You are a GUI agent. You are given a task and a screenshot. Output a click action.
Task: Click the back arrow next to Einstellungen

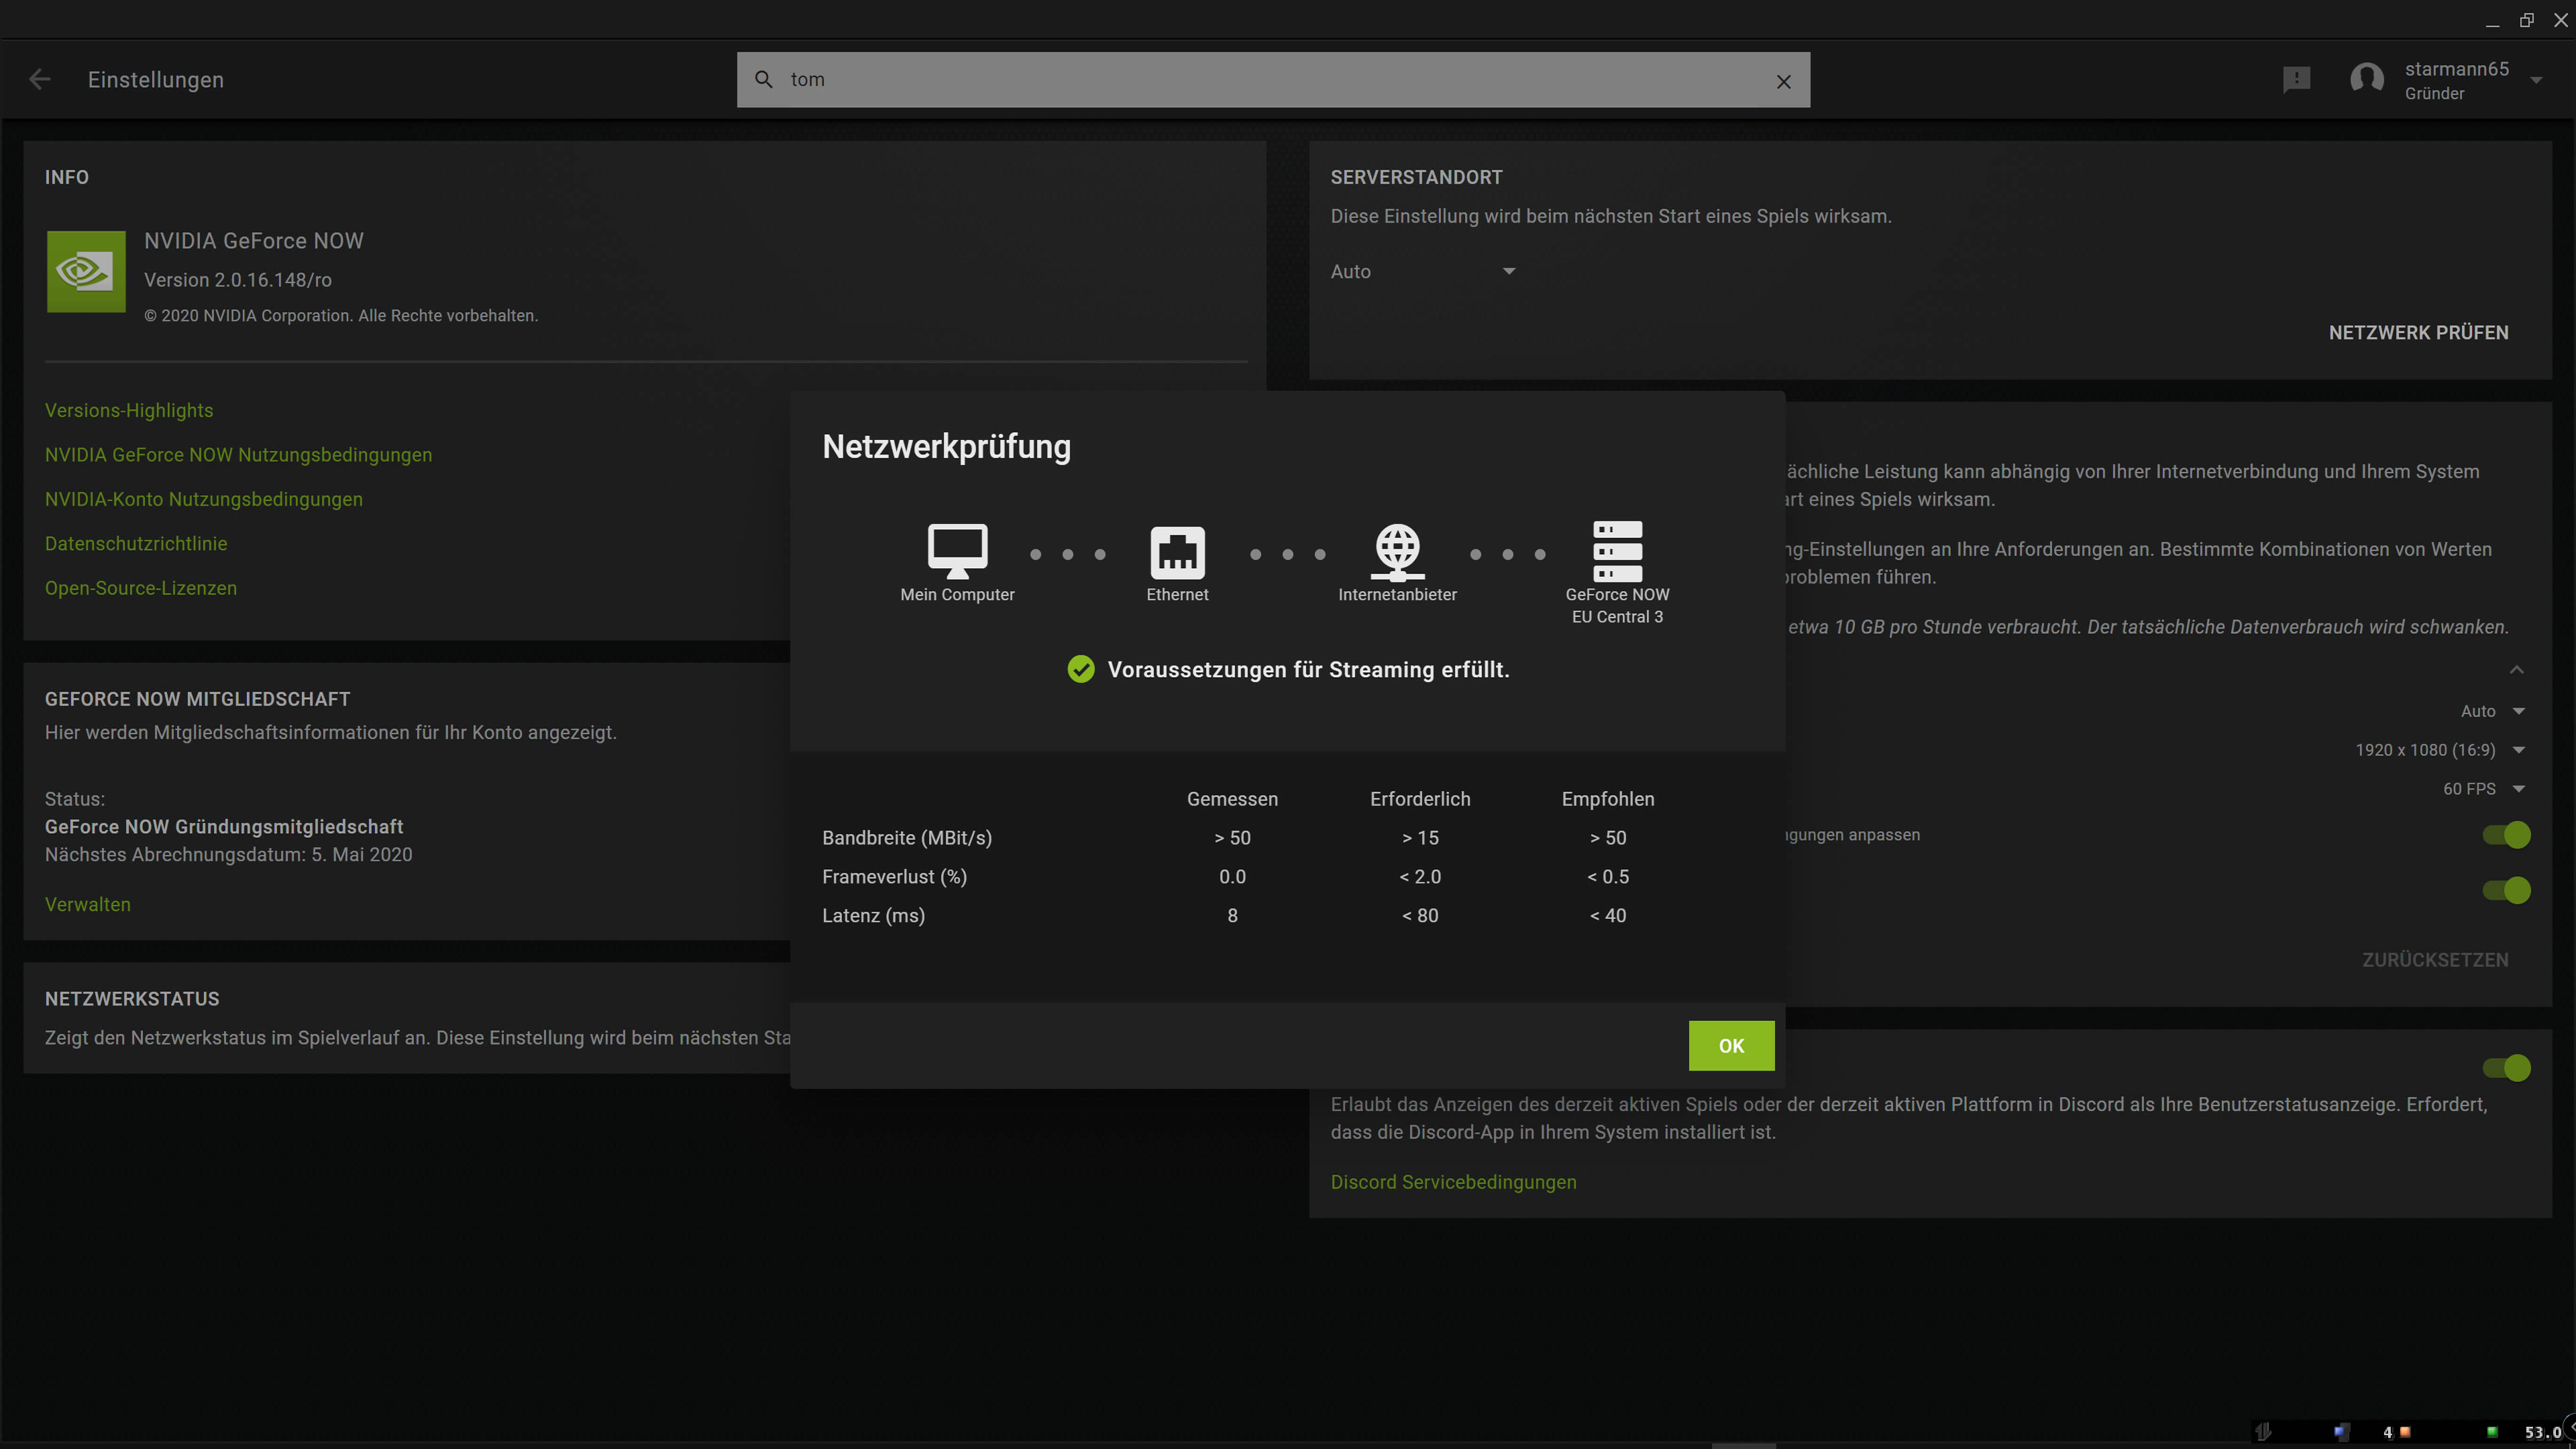(x=40, y=80)
